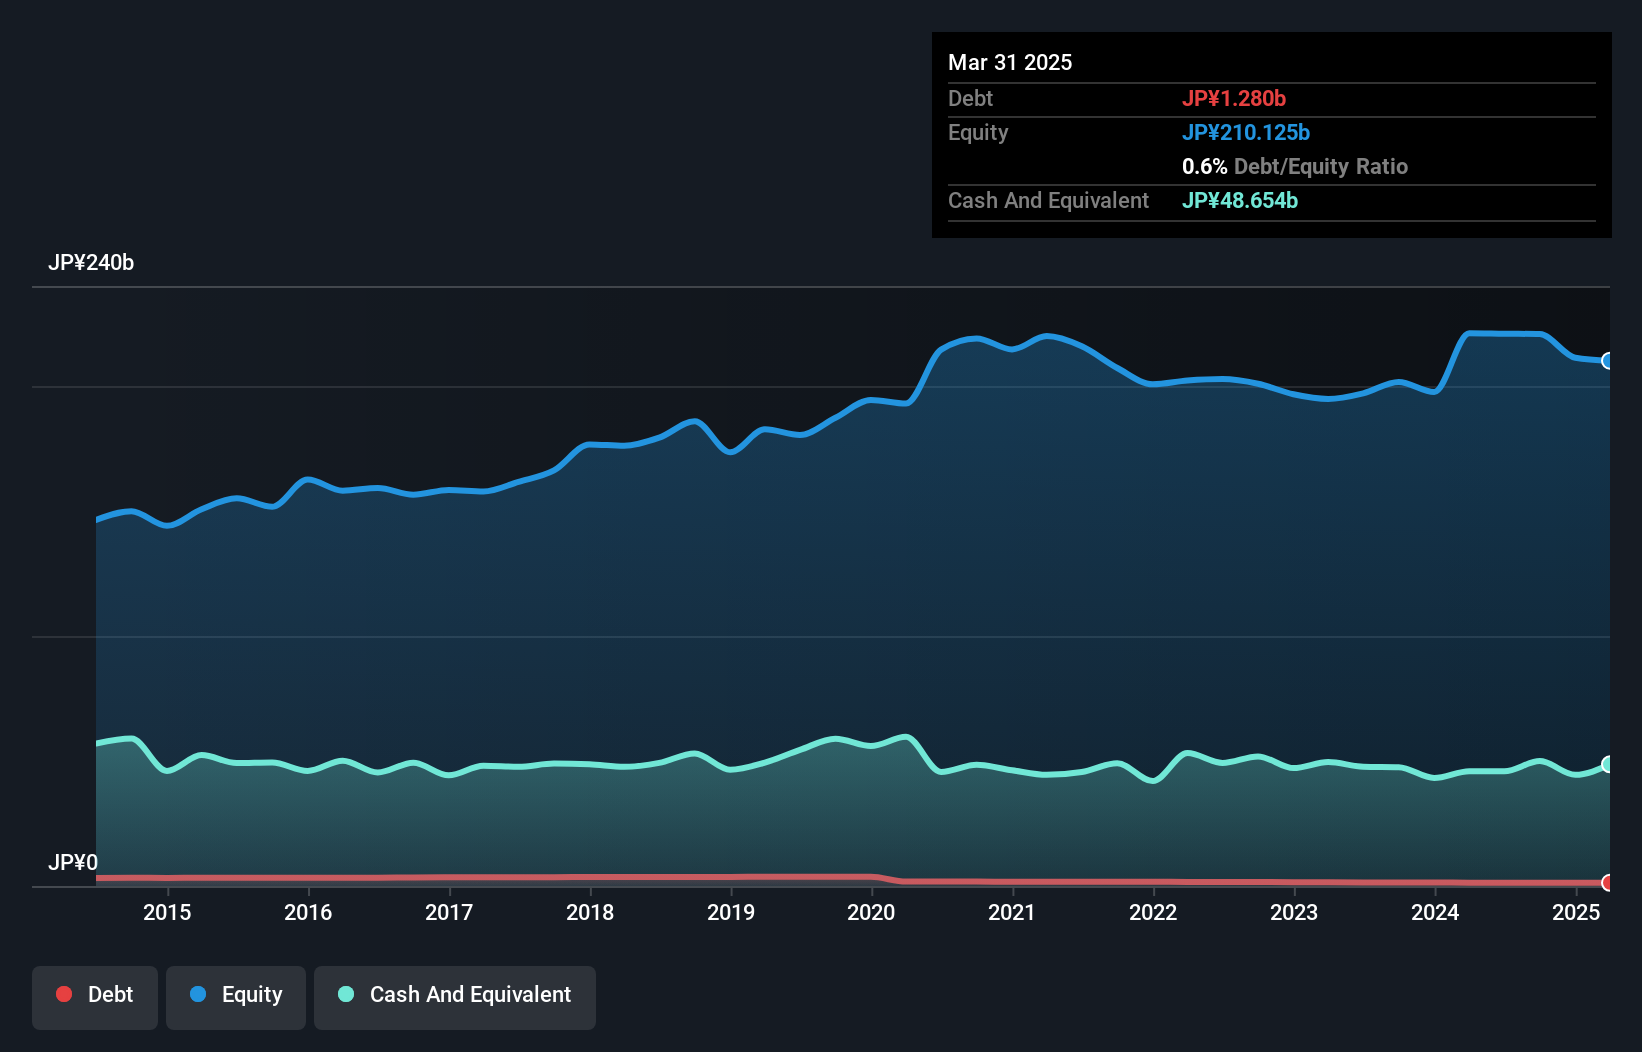The width and height of the screenshot is (1642, 1052).
Task: Click the 2015 x-axis label
Action: coord(167,912)
